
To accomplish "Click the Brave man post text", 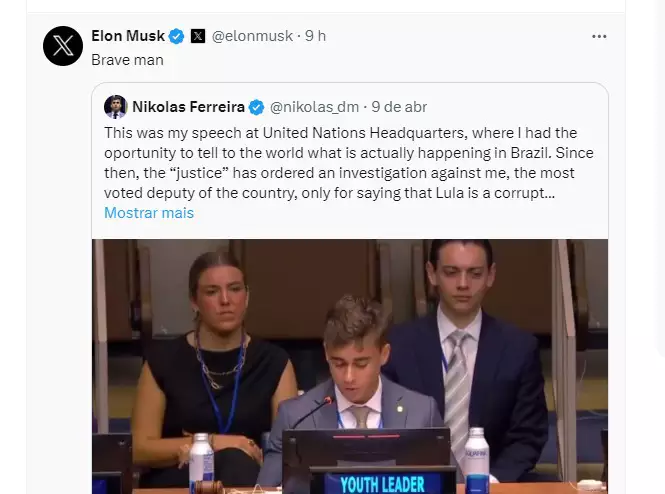I will click(127, 60).
